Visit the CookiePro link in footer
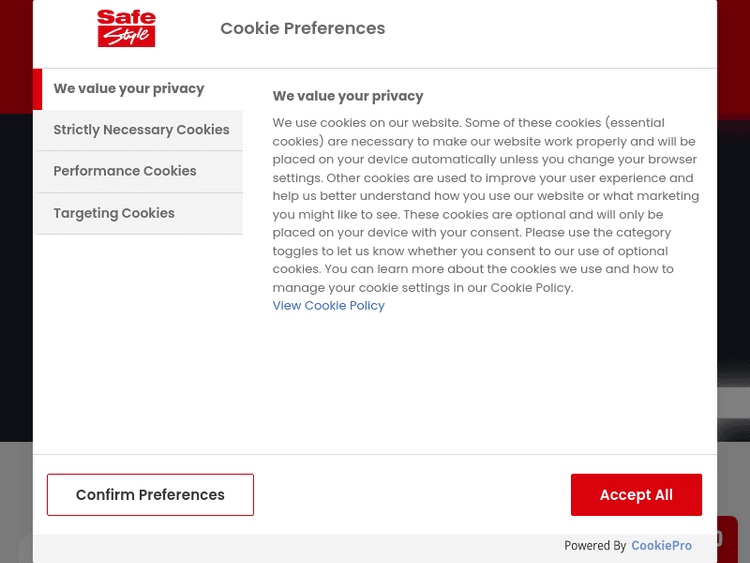 pos(661,546)
